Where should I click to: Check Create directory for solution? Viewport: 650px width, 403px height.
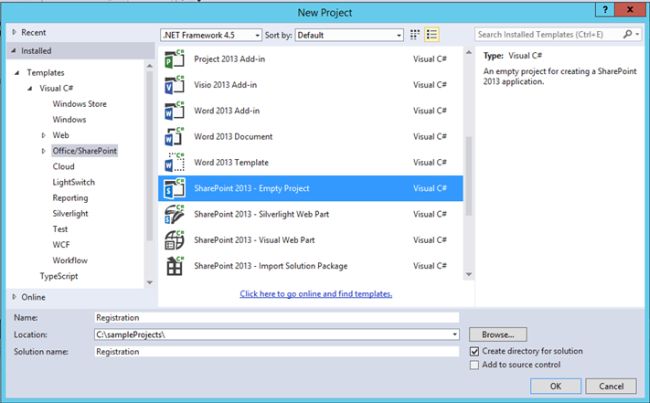tap(475, 351)
